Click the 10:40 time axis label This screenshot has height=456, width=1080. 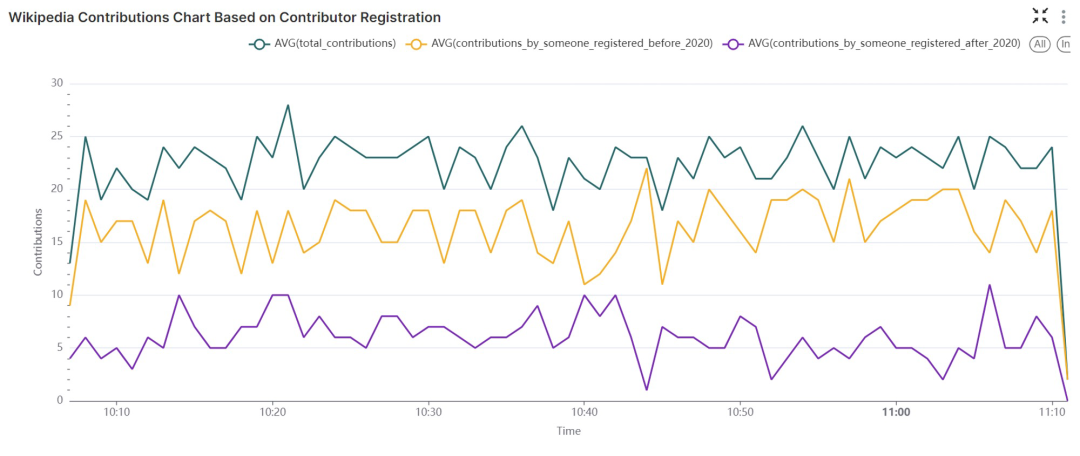584,412
